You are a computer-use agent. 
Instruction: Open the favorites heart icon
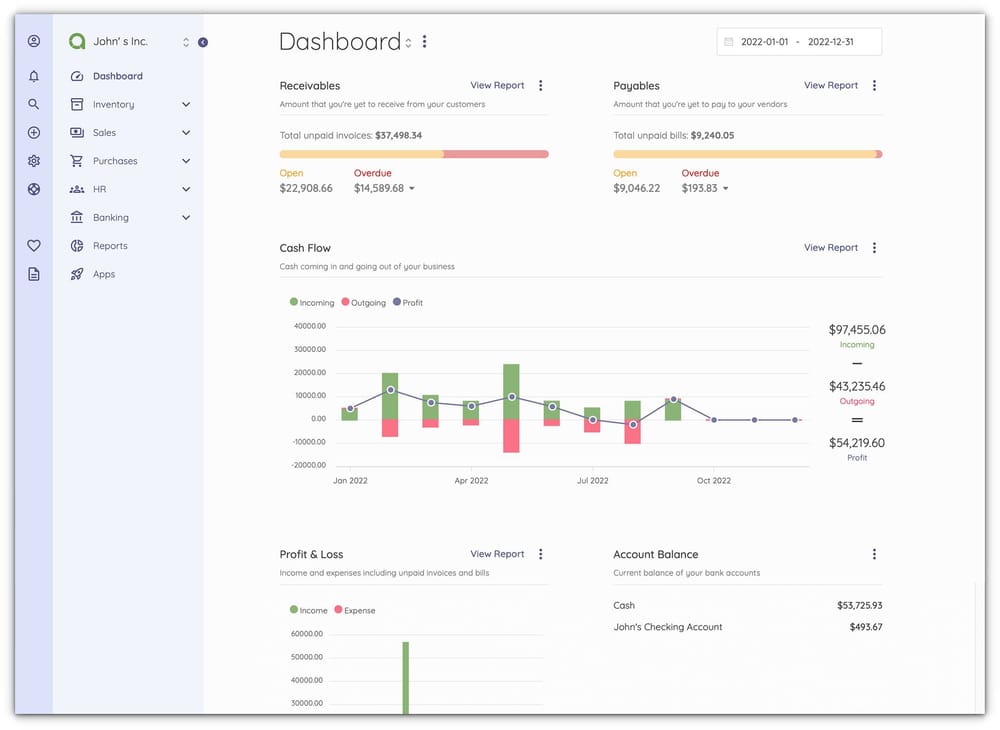[x=33, y=245]
